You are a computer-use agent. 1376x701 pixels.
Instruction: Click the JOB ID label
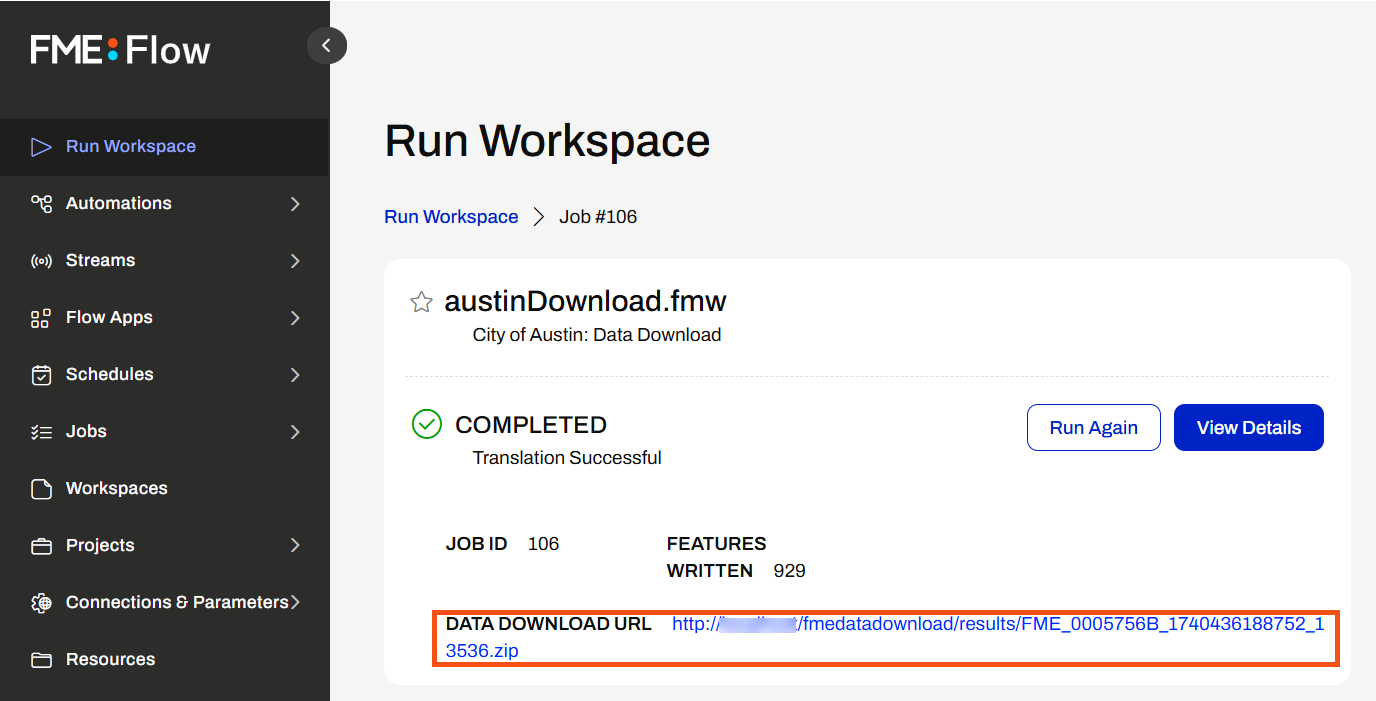pyautogui.click(x=476, y=544)
